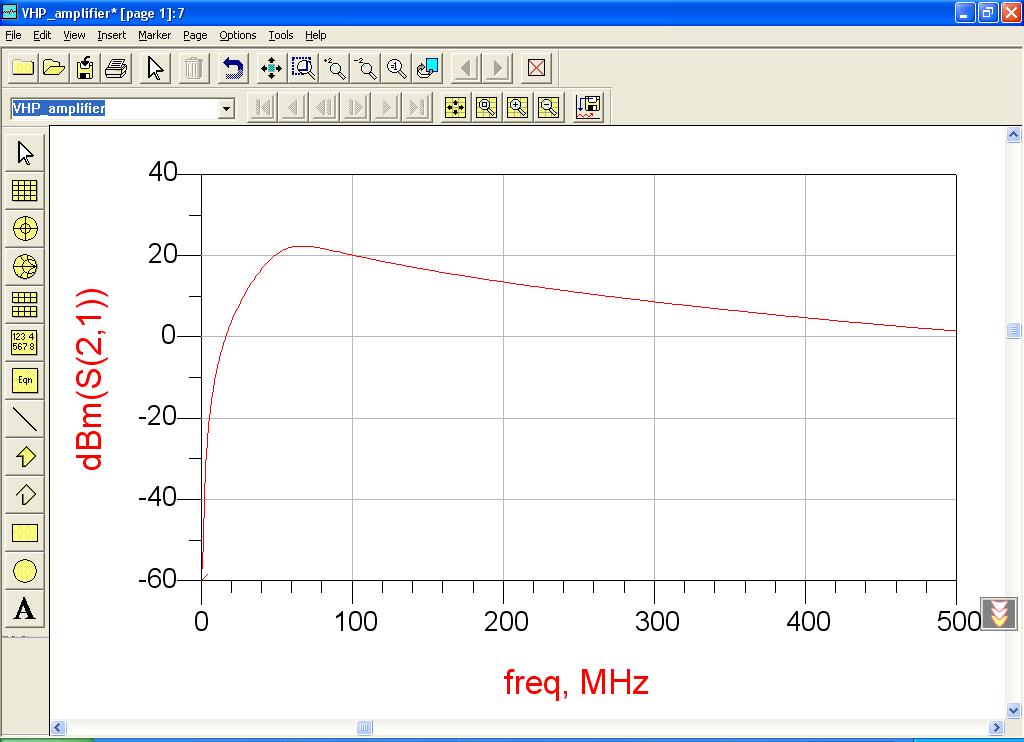Open the File menu
This screenshot has width=1024, height=742.
[13, 35]
